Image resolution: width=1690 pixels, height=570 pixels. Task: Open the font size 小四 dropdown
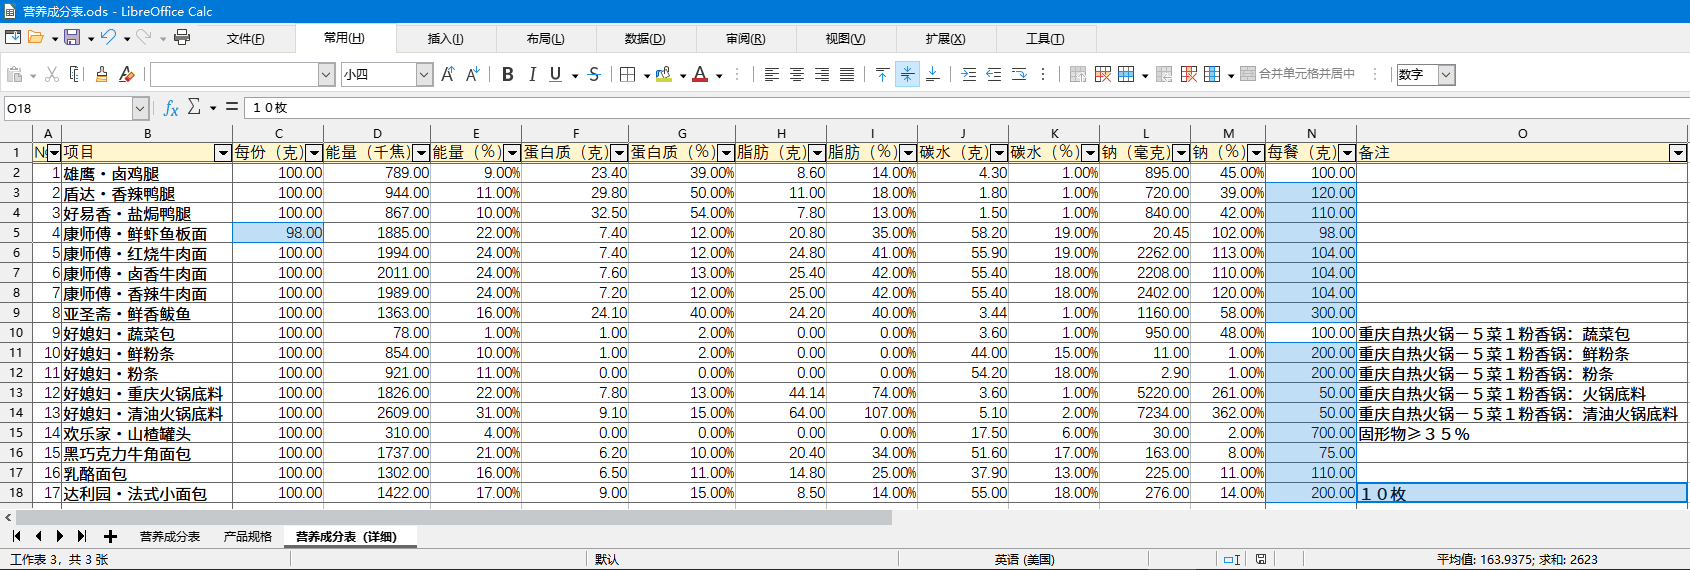tap(424, 74)
